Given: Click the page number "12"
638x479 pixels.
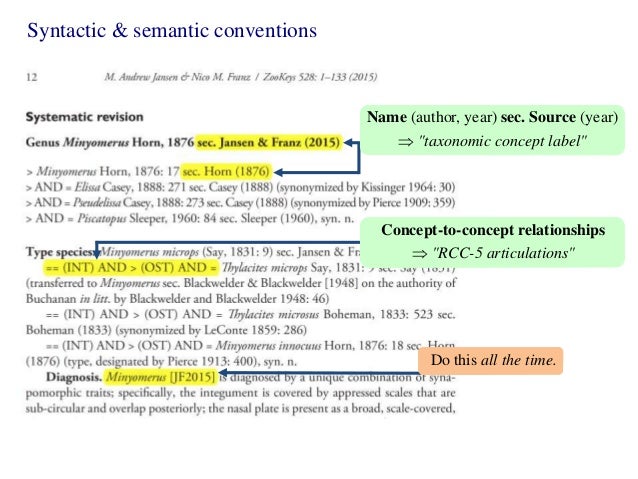Looking at the screenshot, I should tap(31, 77).
